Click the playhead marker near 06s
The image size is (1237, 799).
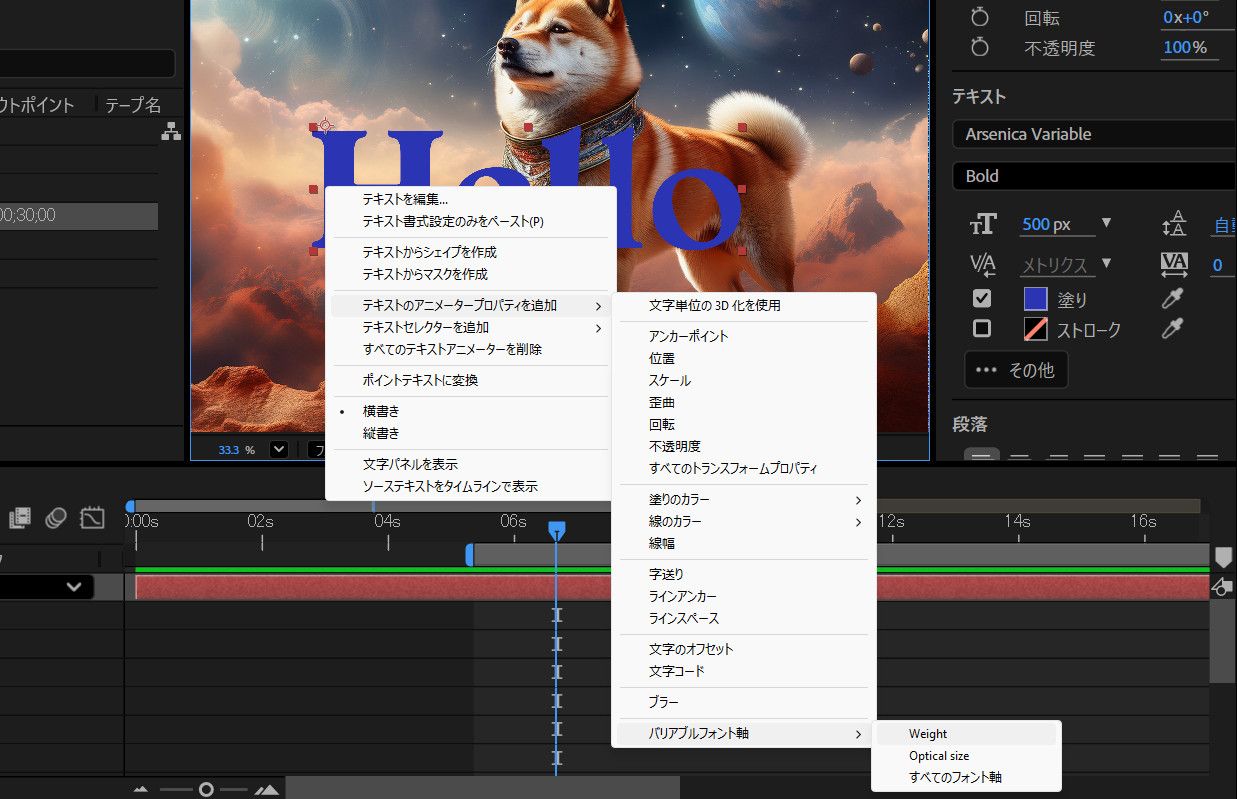click(x=557, y=528)
